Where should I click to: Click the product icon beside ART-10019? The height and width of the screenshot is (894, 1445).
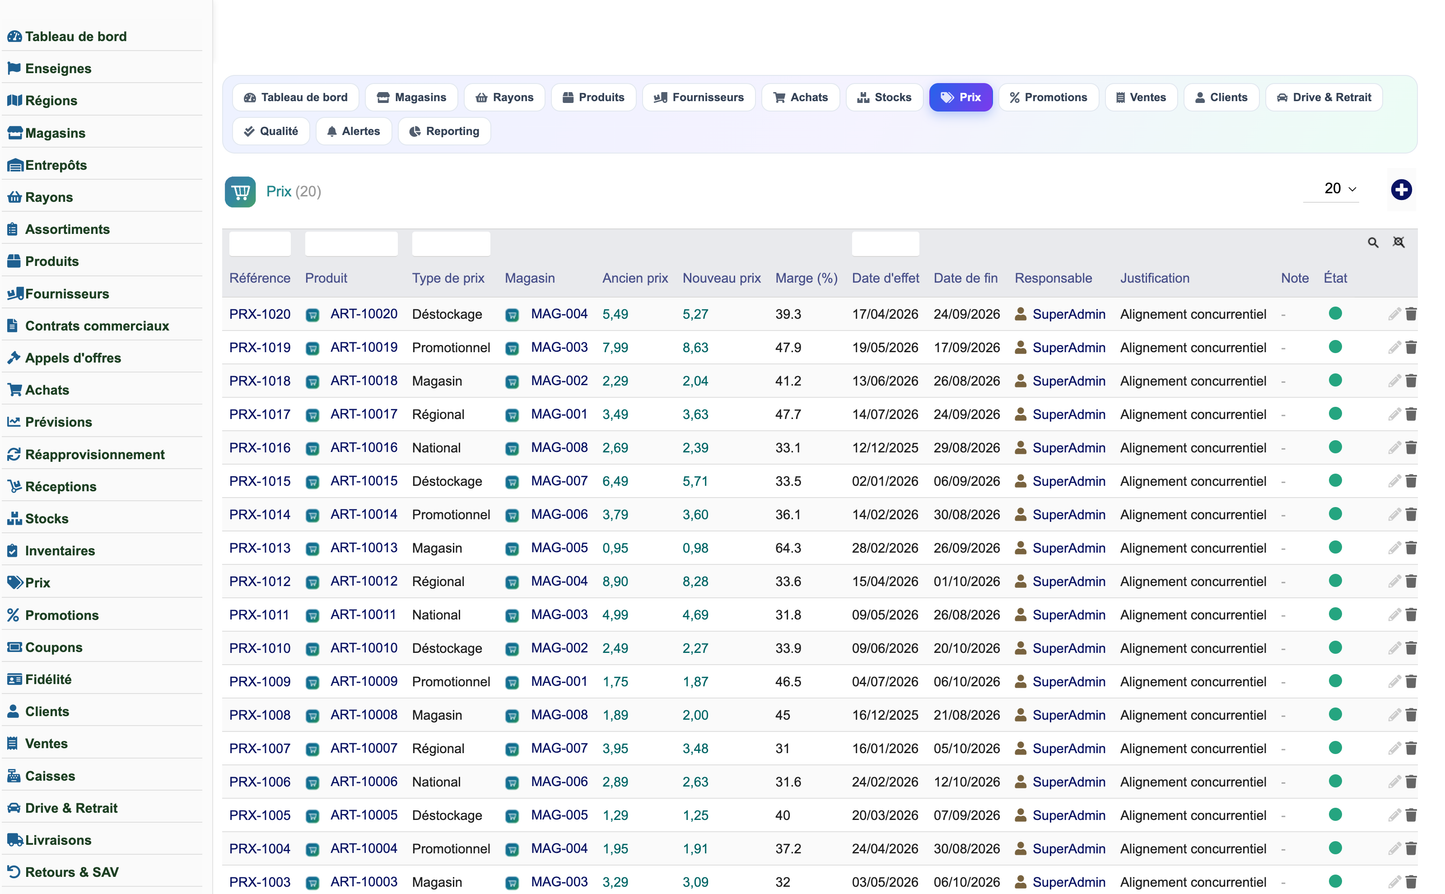(x=312, y=348)
